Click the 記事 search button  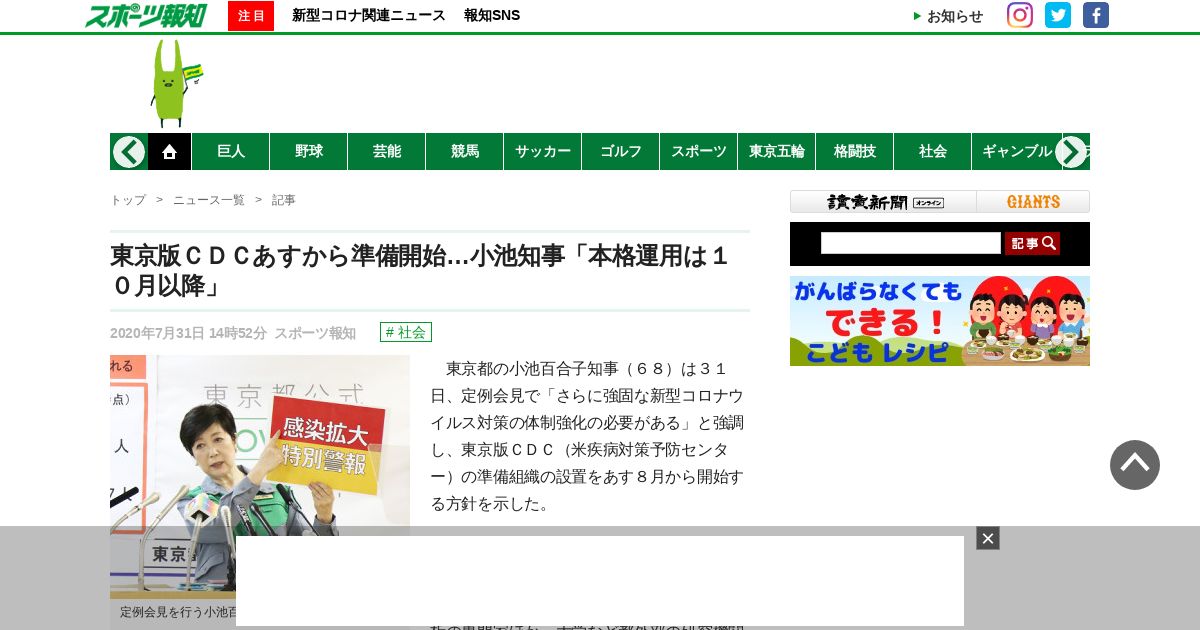[x=1032, y=243]
